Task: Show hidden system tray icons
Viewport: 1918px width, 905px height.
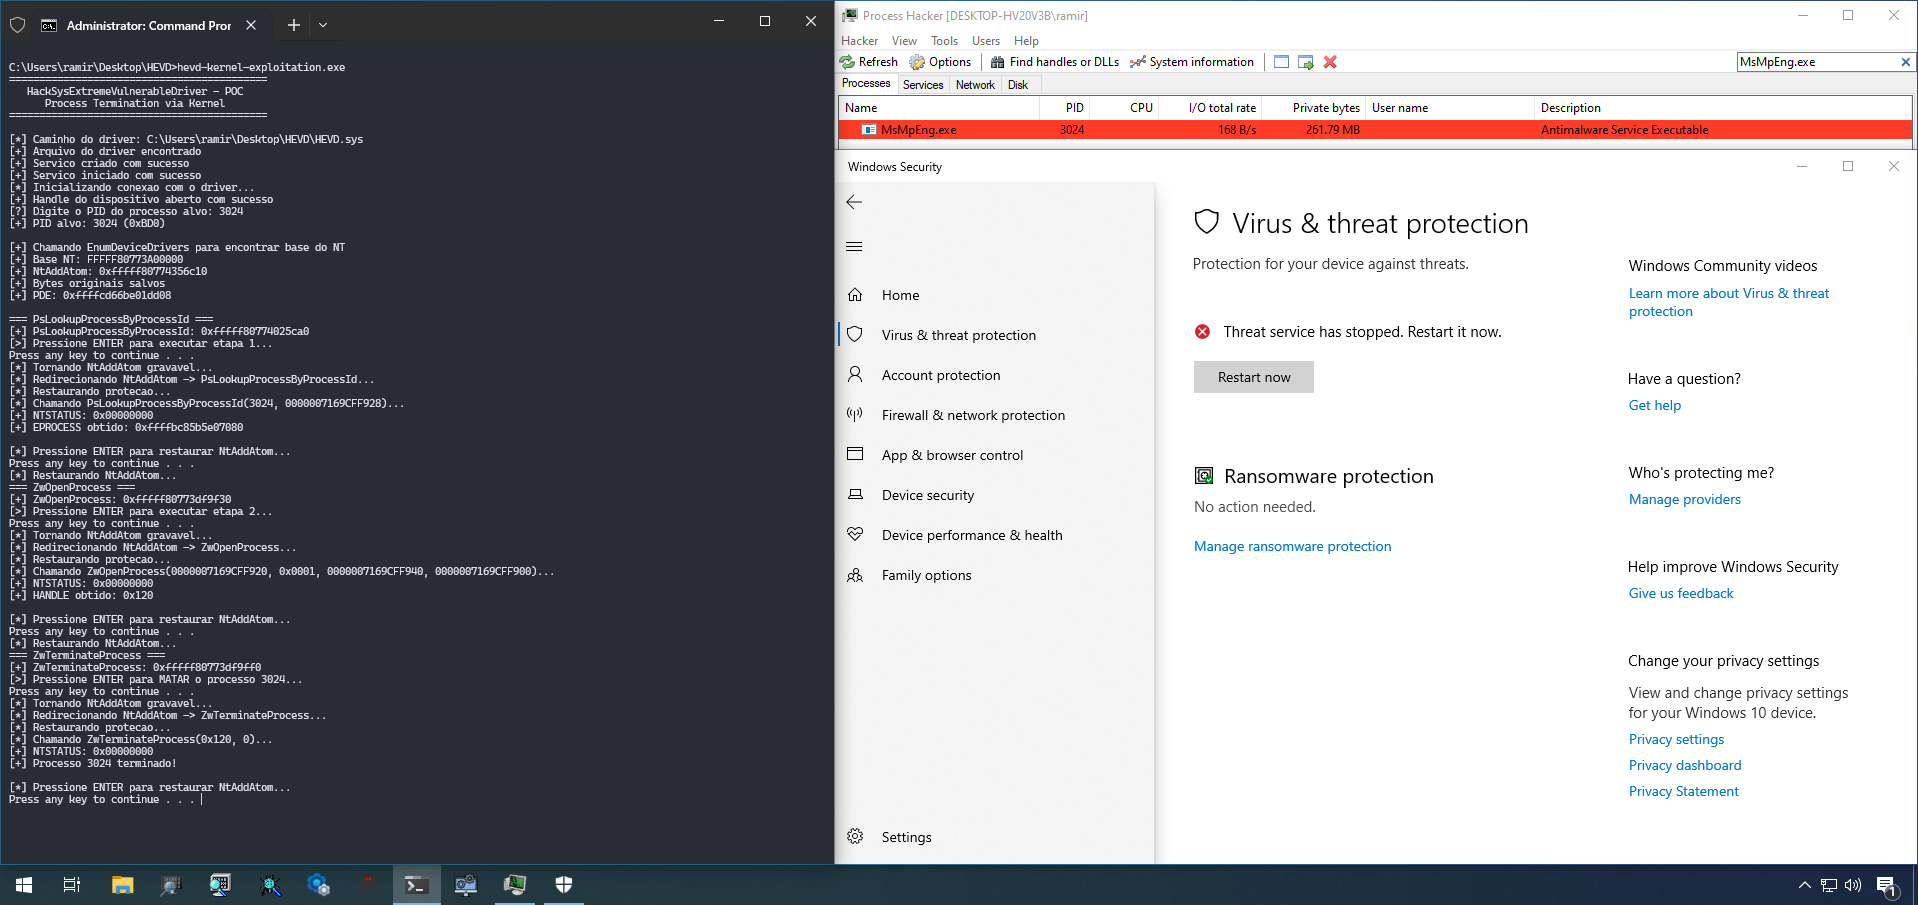Action: (1805, 885)
